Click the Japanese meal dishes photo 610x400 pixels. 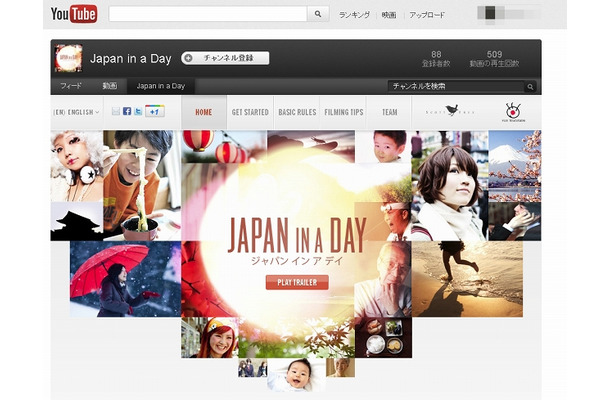(x=384, y=337)
